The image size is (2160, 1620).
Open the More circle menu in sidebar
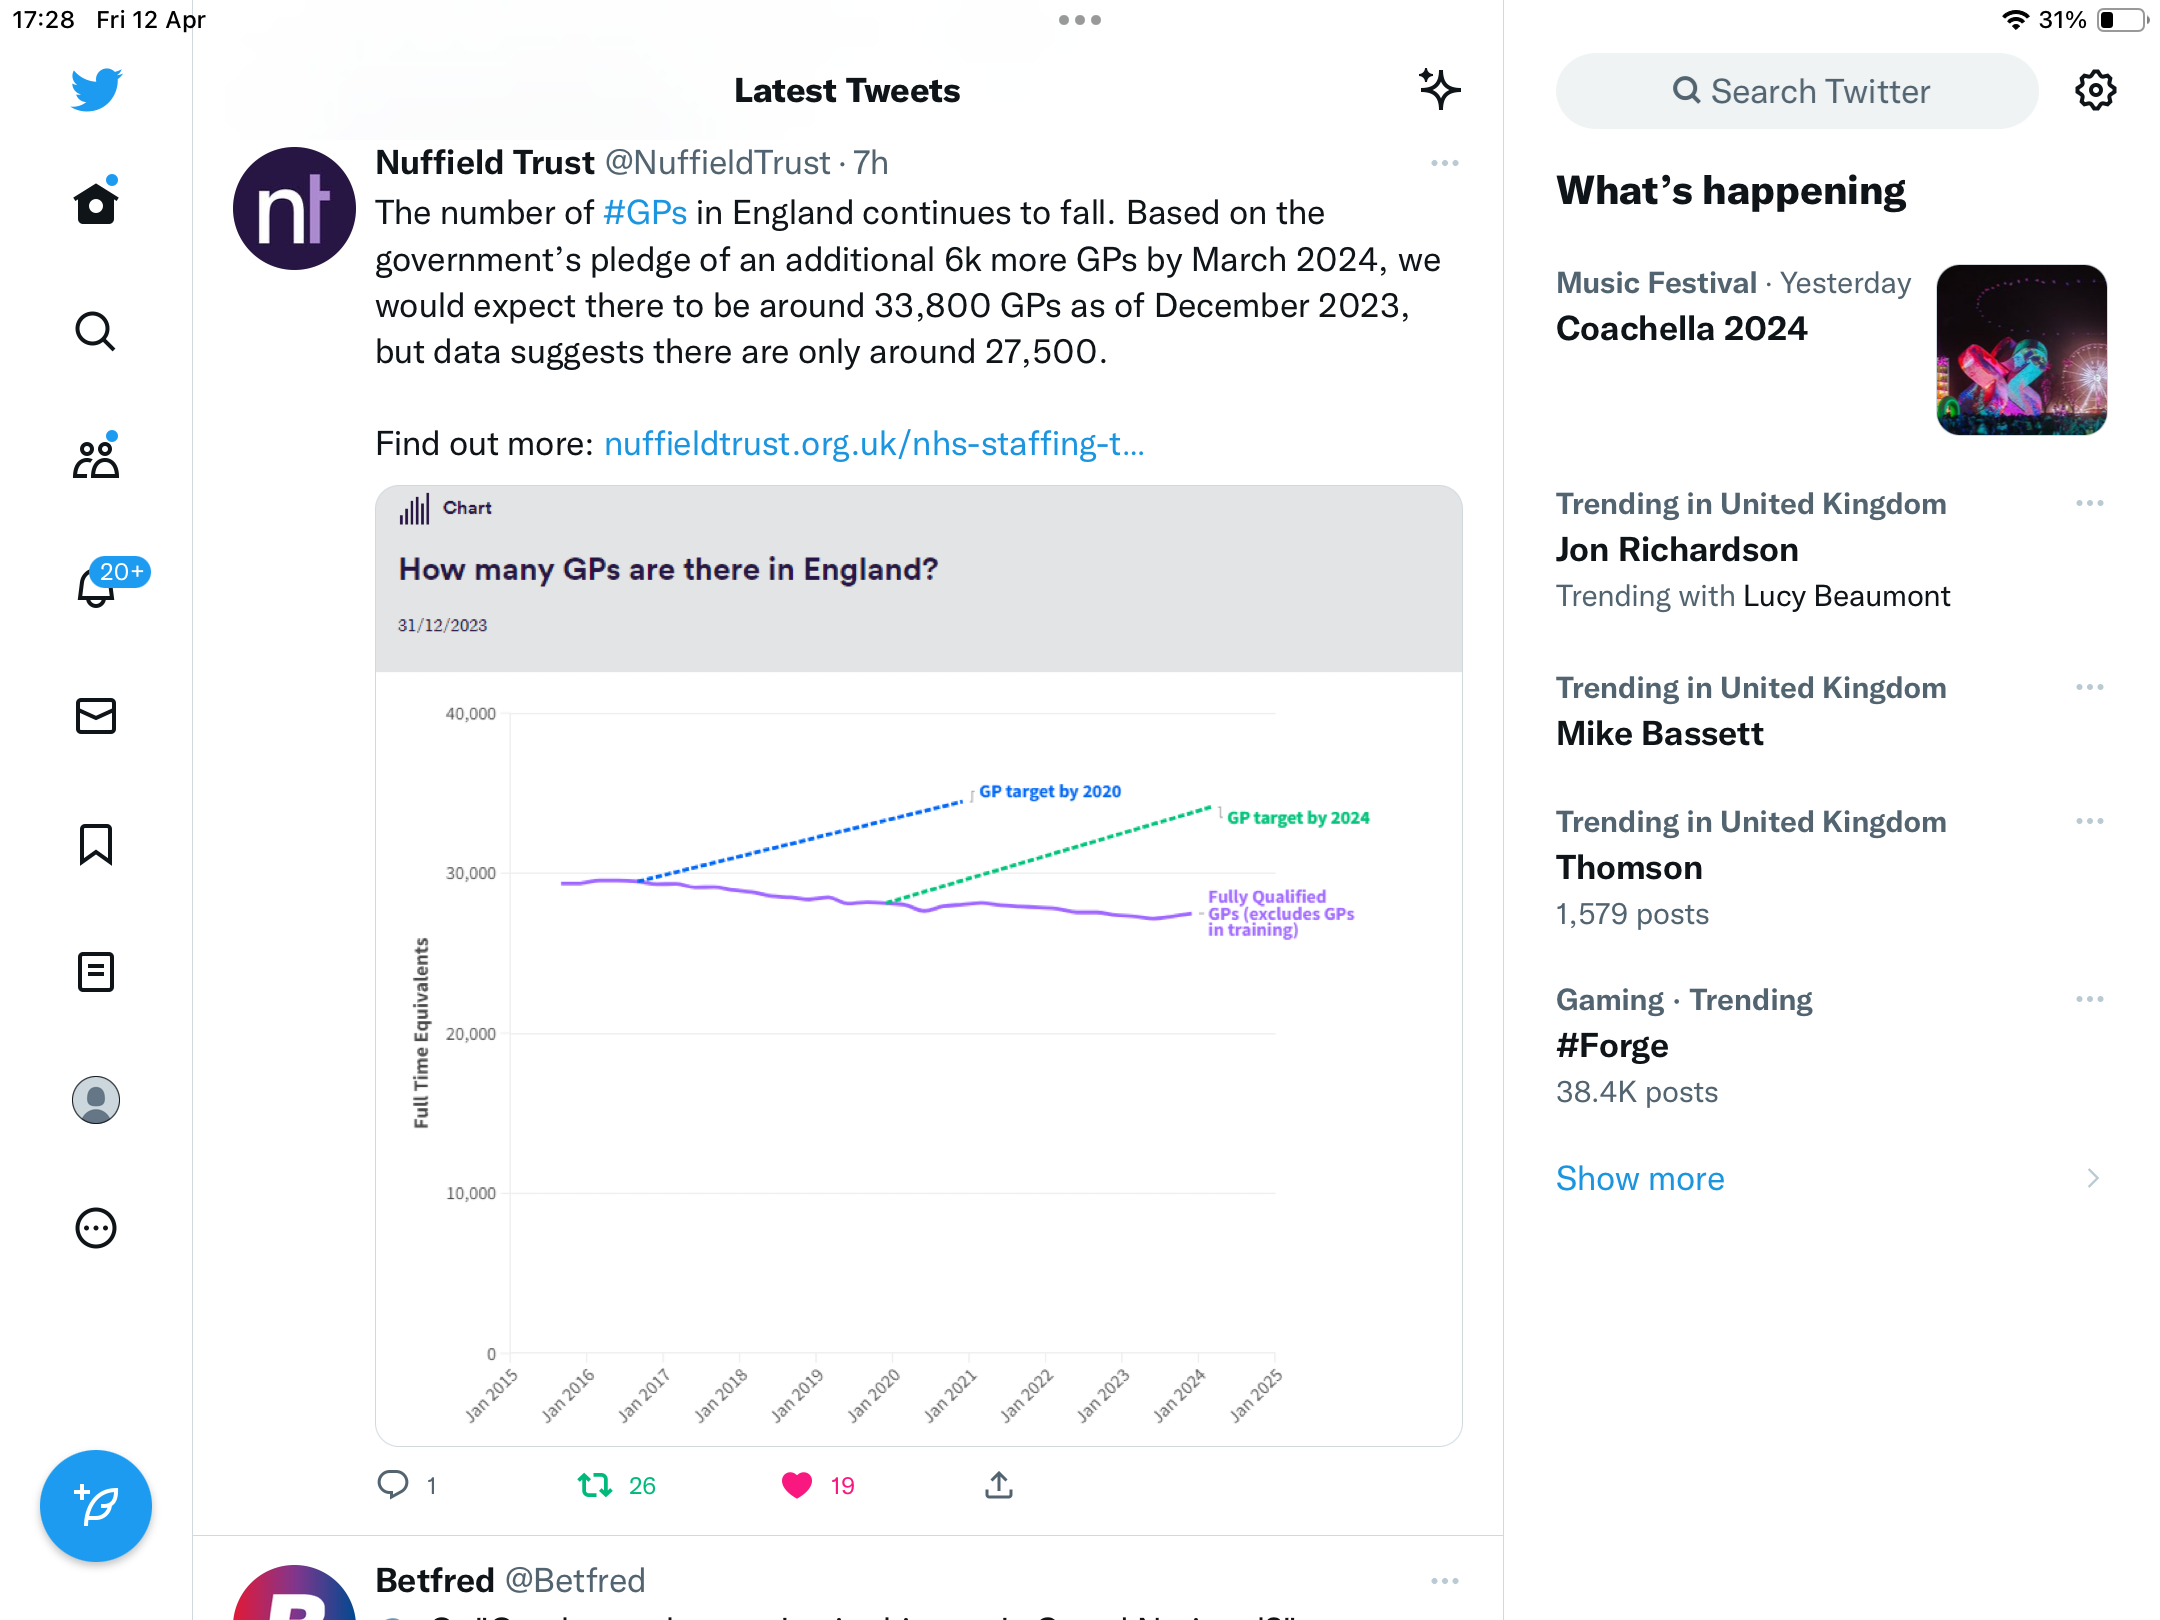click(96, 1228)
